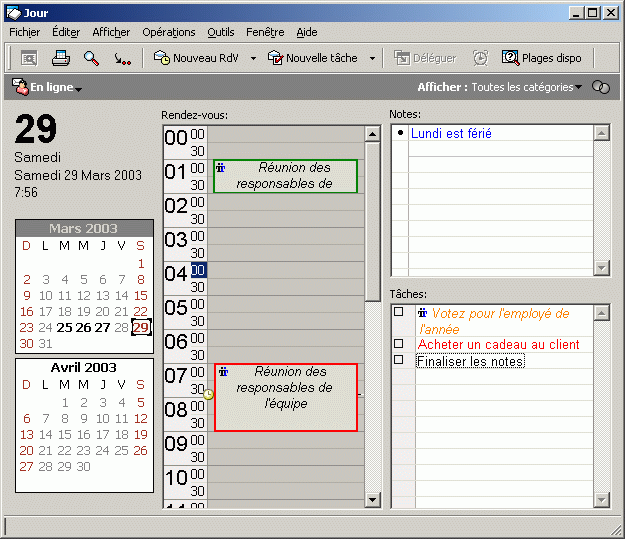The width and height of the screenshot is (625, 539).
Task: Open the Fichier menu
Action: pyautogui.click(x=24, y=32)
